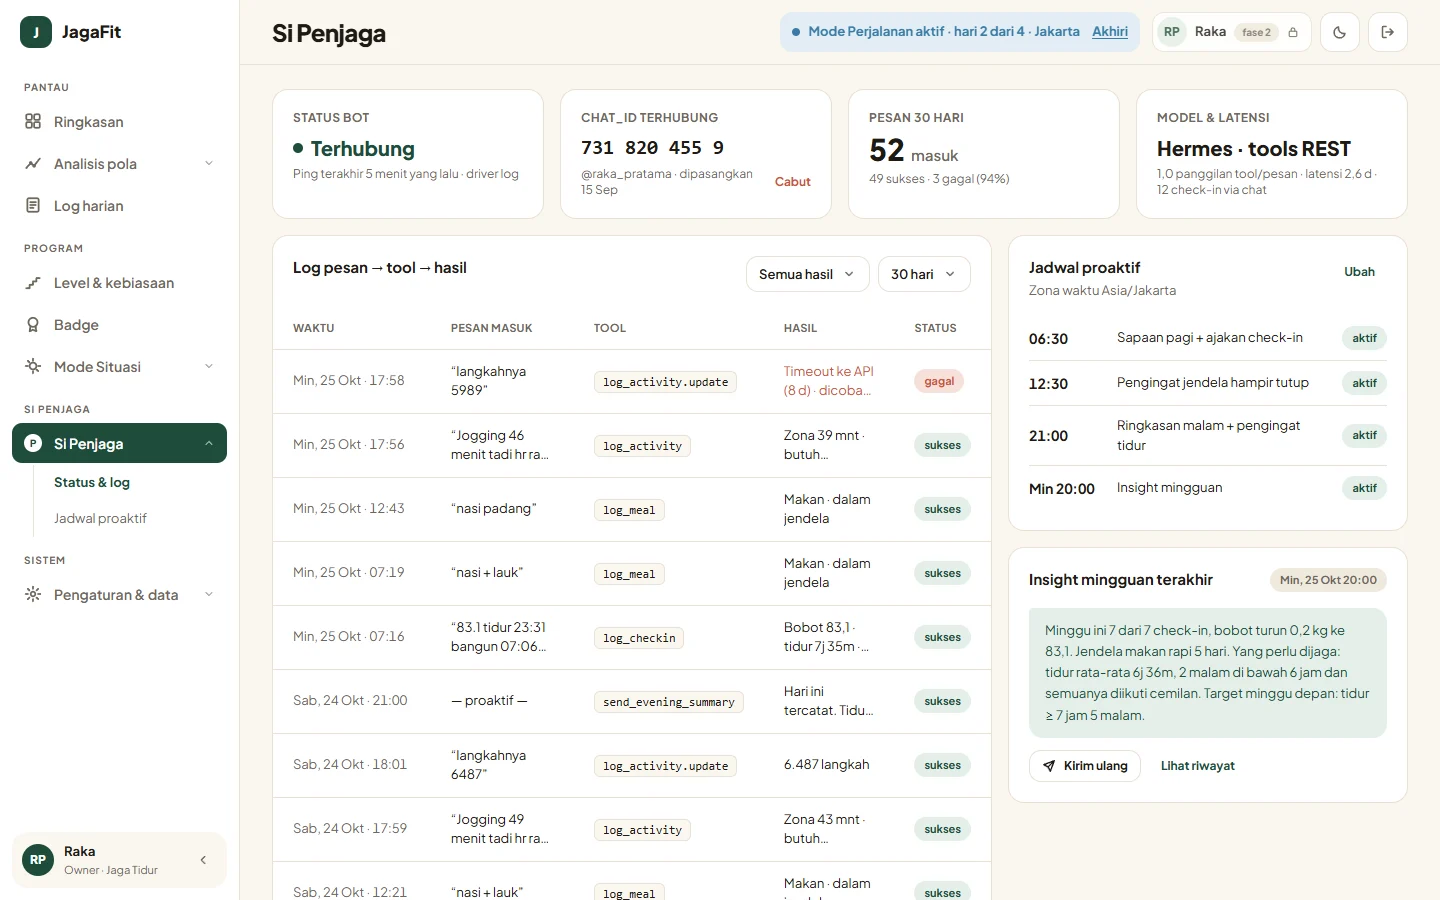Open the 30 hari period dropdown
The width and height of the screenshot is (1440, 900).
924,274
